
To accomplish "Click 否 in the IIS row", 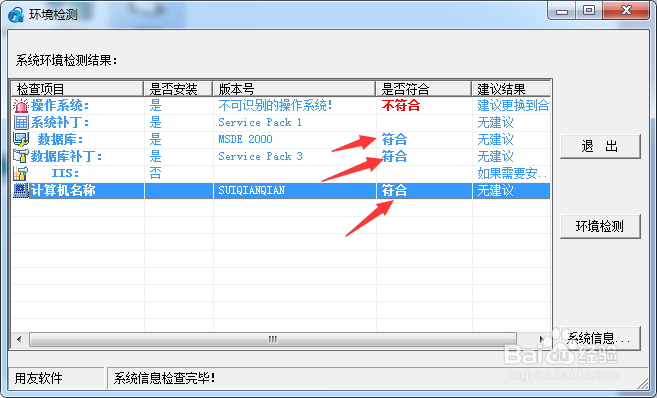I will [x=155, y=173].
